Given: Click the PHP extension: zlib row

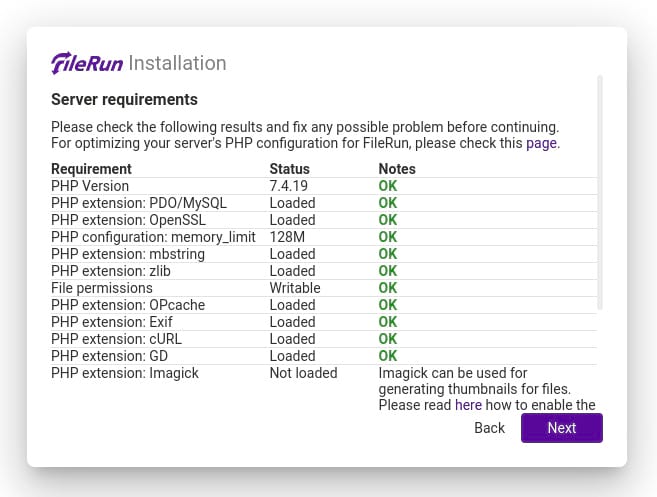Looking at the screenshot, I should click(324, 271).
